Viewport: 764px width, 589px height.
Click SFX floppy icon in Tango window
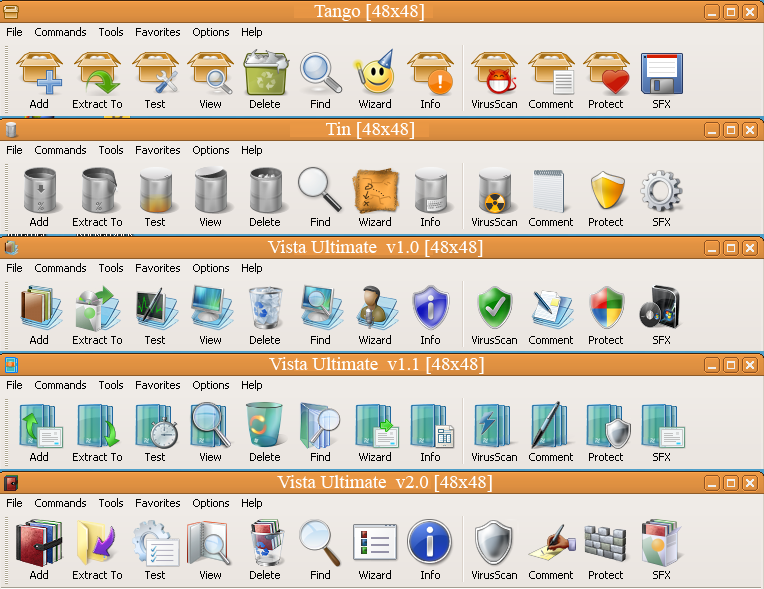[662, 74]
